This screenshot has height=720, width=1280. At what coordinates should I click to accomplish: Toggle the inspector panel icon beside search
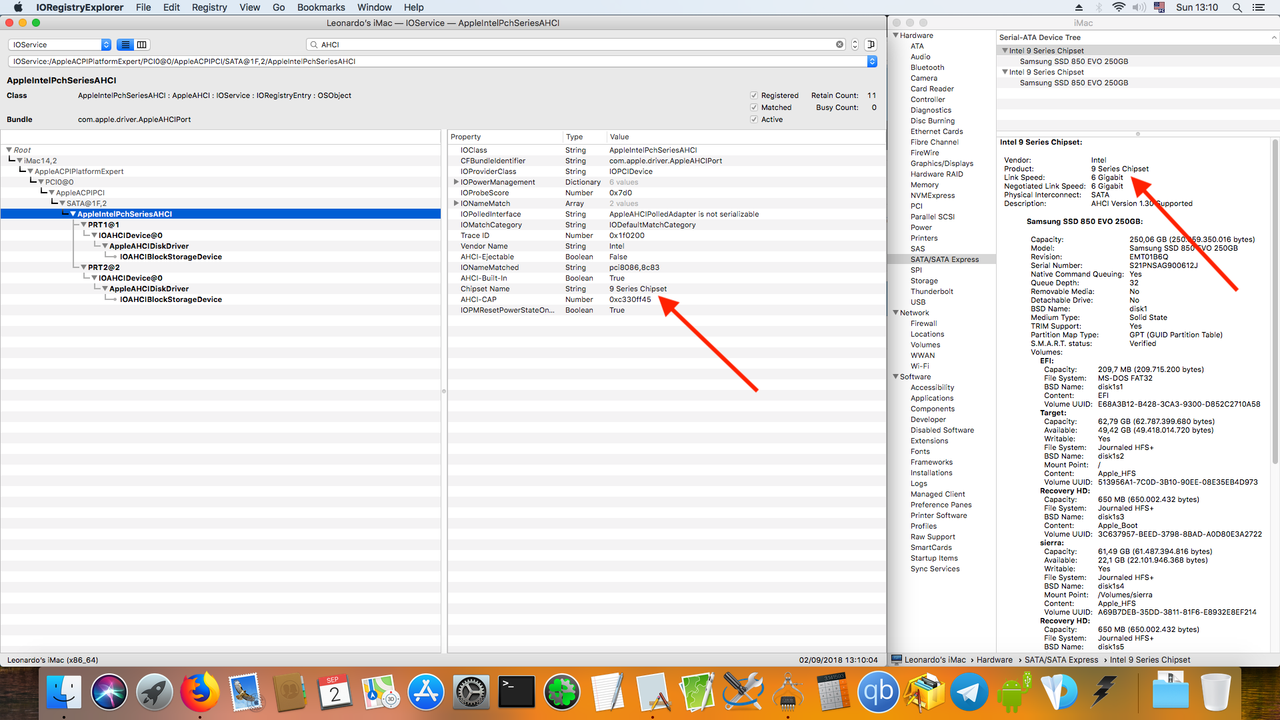870,45
